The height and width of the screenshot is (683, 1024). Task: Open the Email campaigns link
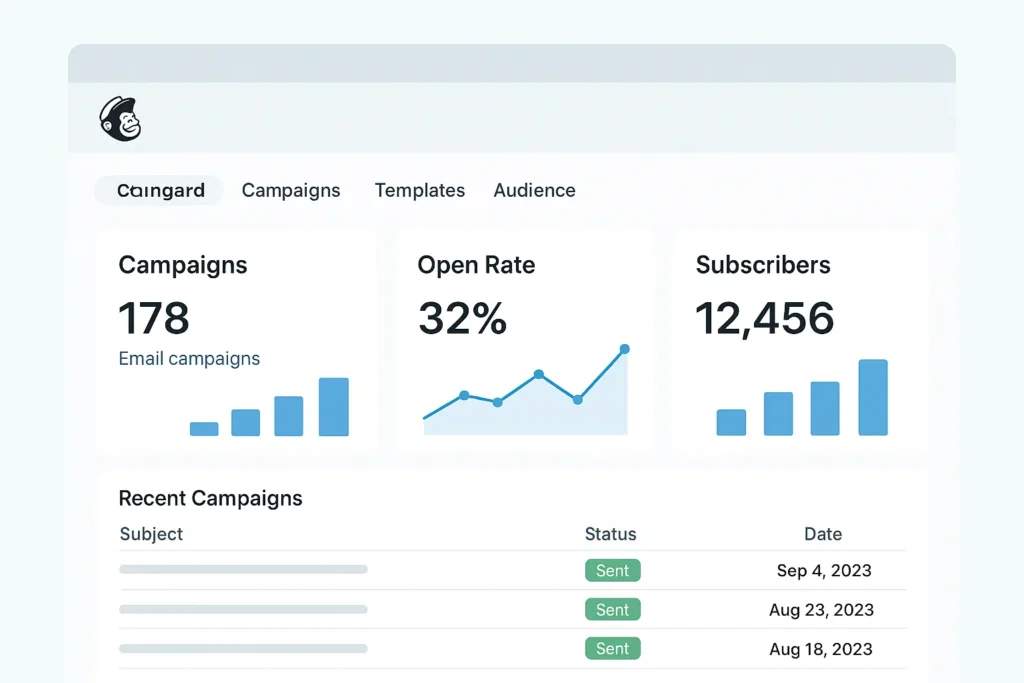[x=189, y=358]
